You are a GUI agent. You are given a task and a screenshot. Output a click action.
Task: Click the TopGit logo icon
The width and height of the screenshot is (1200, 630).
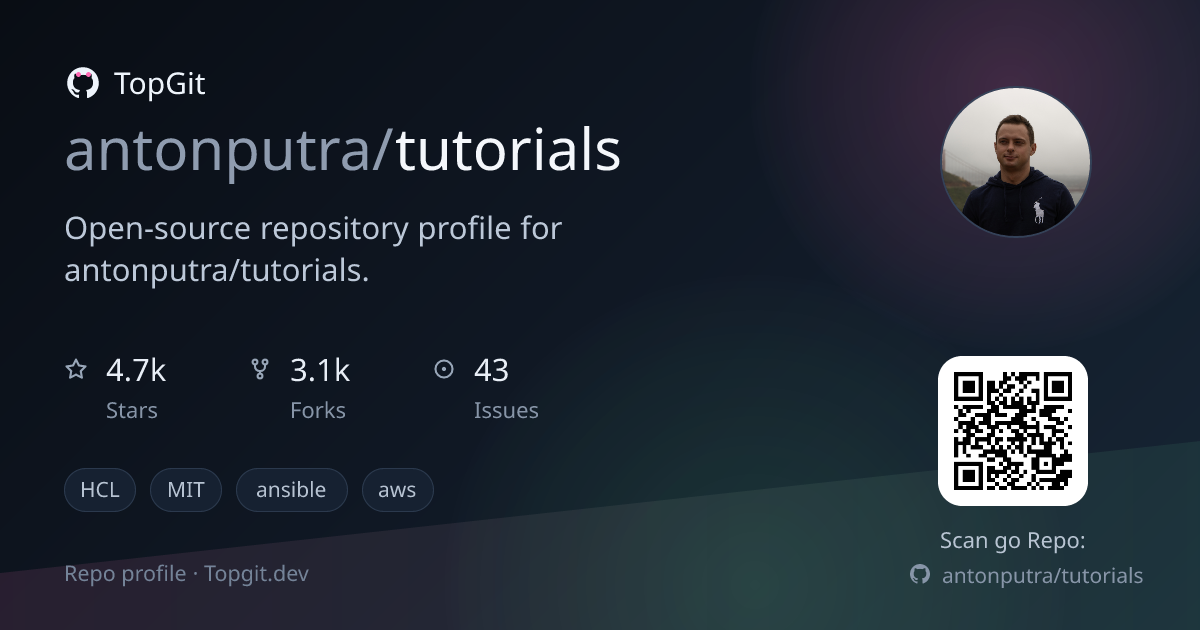pos(82,84)
